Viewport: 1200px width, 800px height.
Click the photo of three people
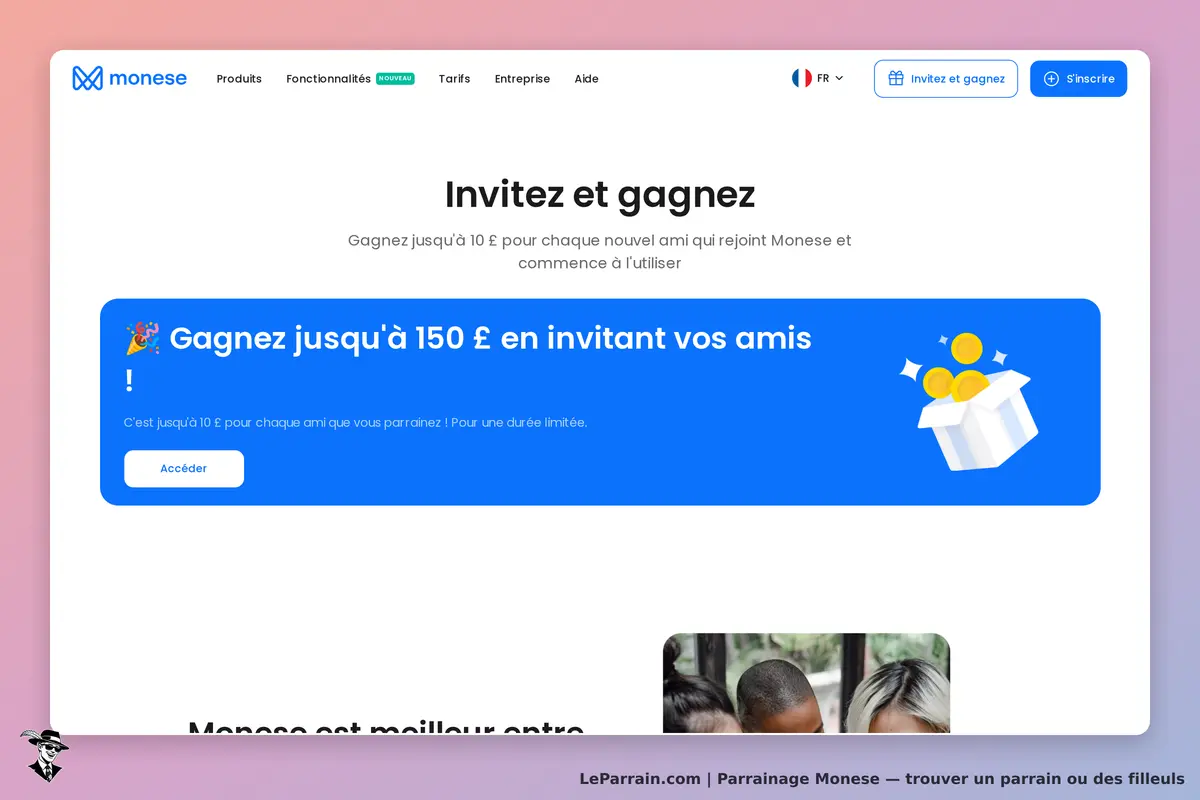point(806,684)
